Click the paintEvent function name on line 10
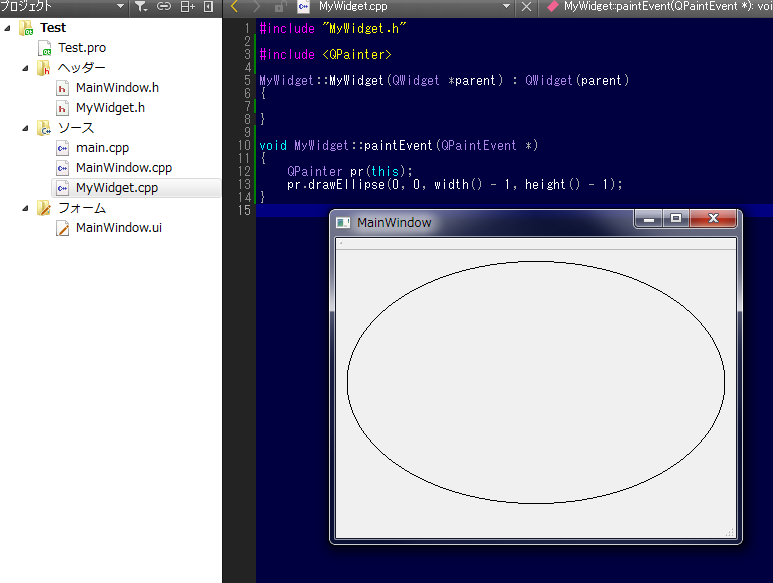Viewport: 773px width, 583px height. [x=398, y=145]
